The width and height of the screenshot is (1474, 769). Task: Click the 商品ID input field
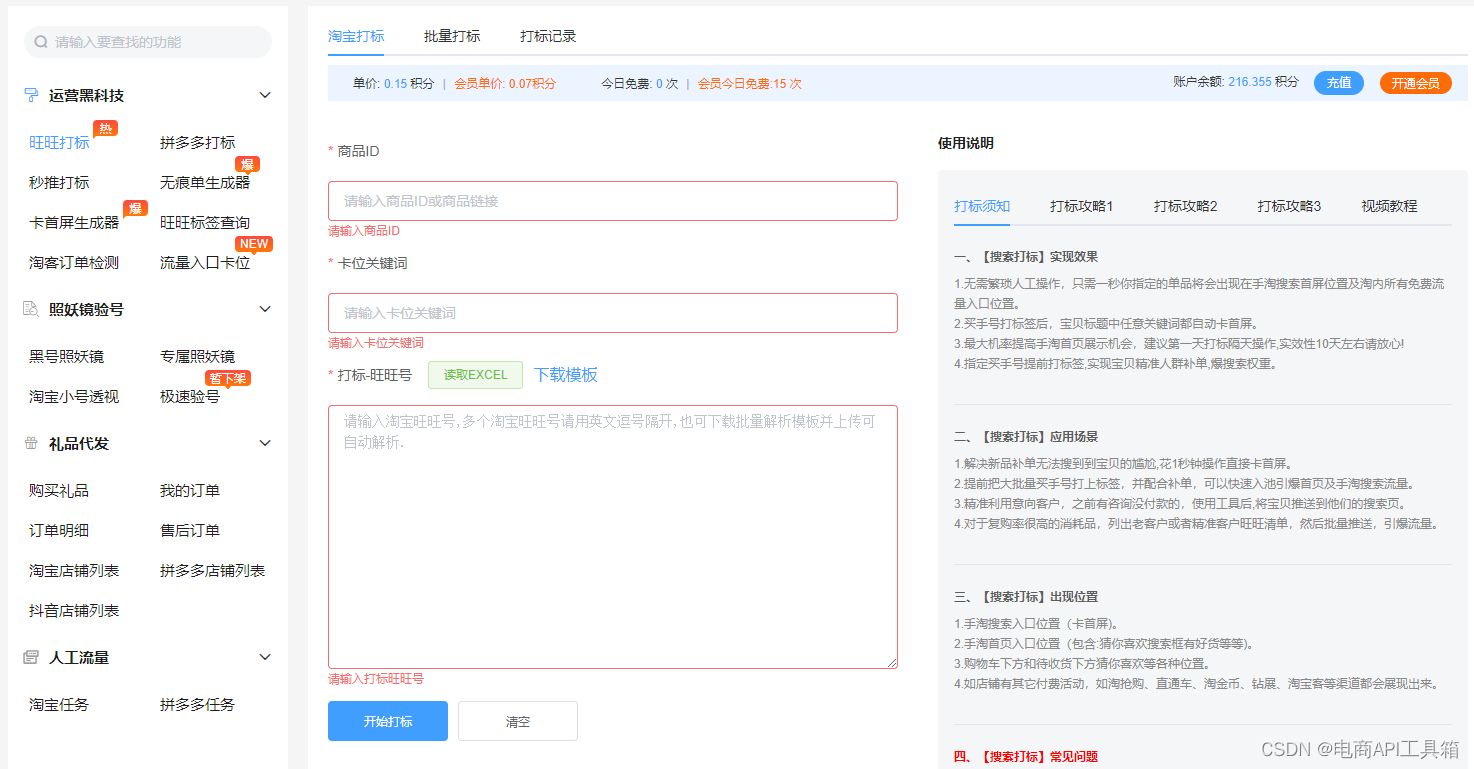[613, 201]
